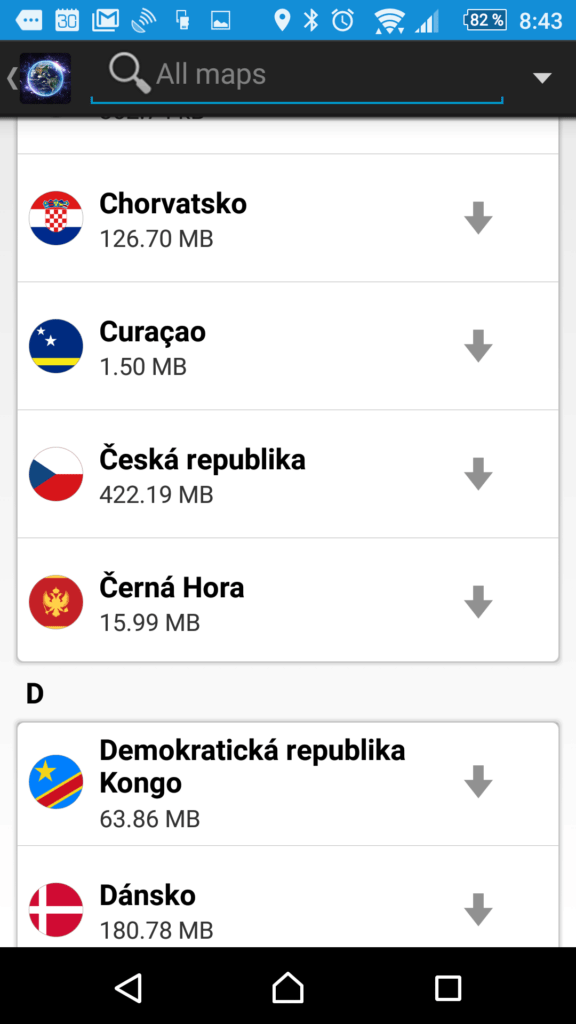
Task: Select the Curaçao list entry
Action: (288, 346)
